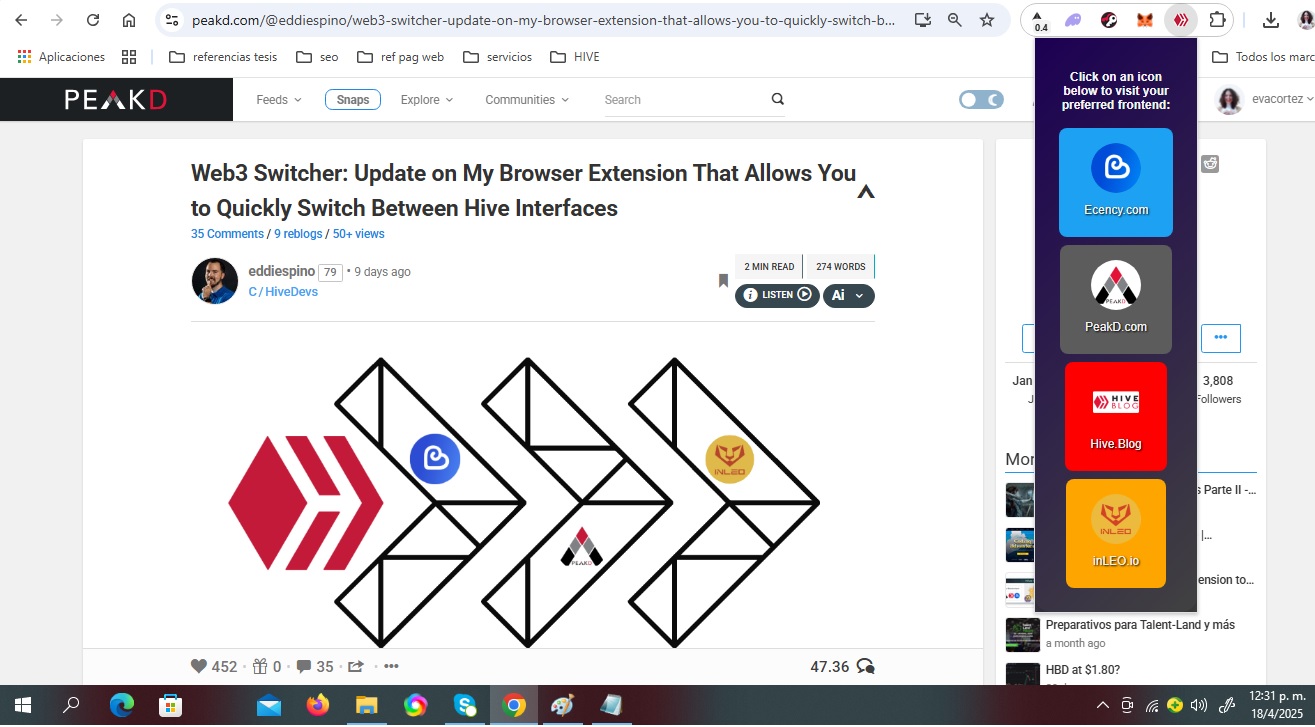Screen dimensions: 1315x727
Task: Open the seo bookmark folder
Action: point(318,57)
